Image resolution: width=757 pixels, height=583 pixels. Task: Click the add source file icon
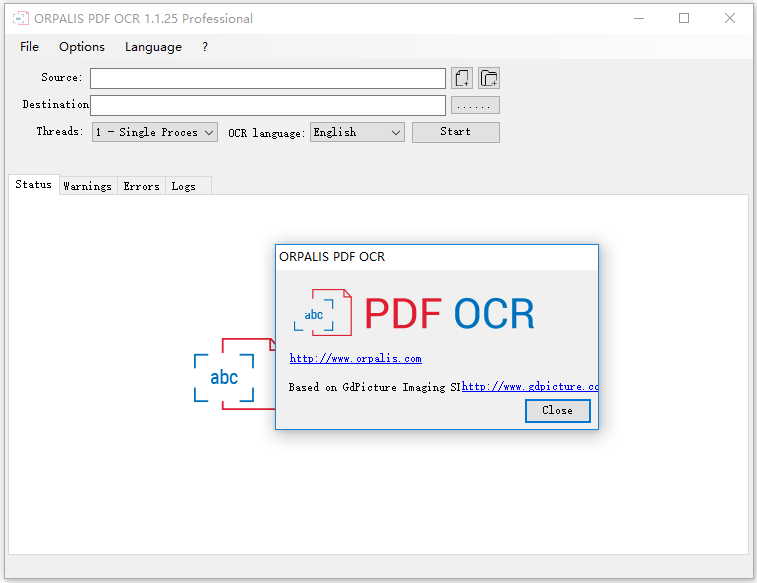(x=462, y=78)
